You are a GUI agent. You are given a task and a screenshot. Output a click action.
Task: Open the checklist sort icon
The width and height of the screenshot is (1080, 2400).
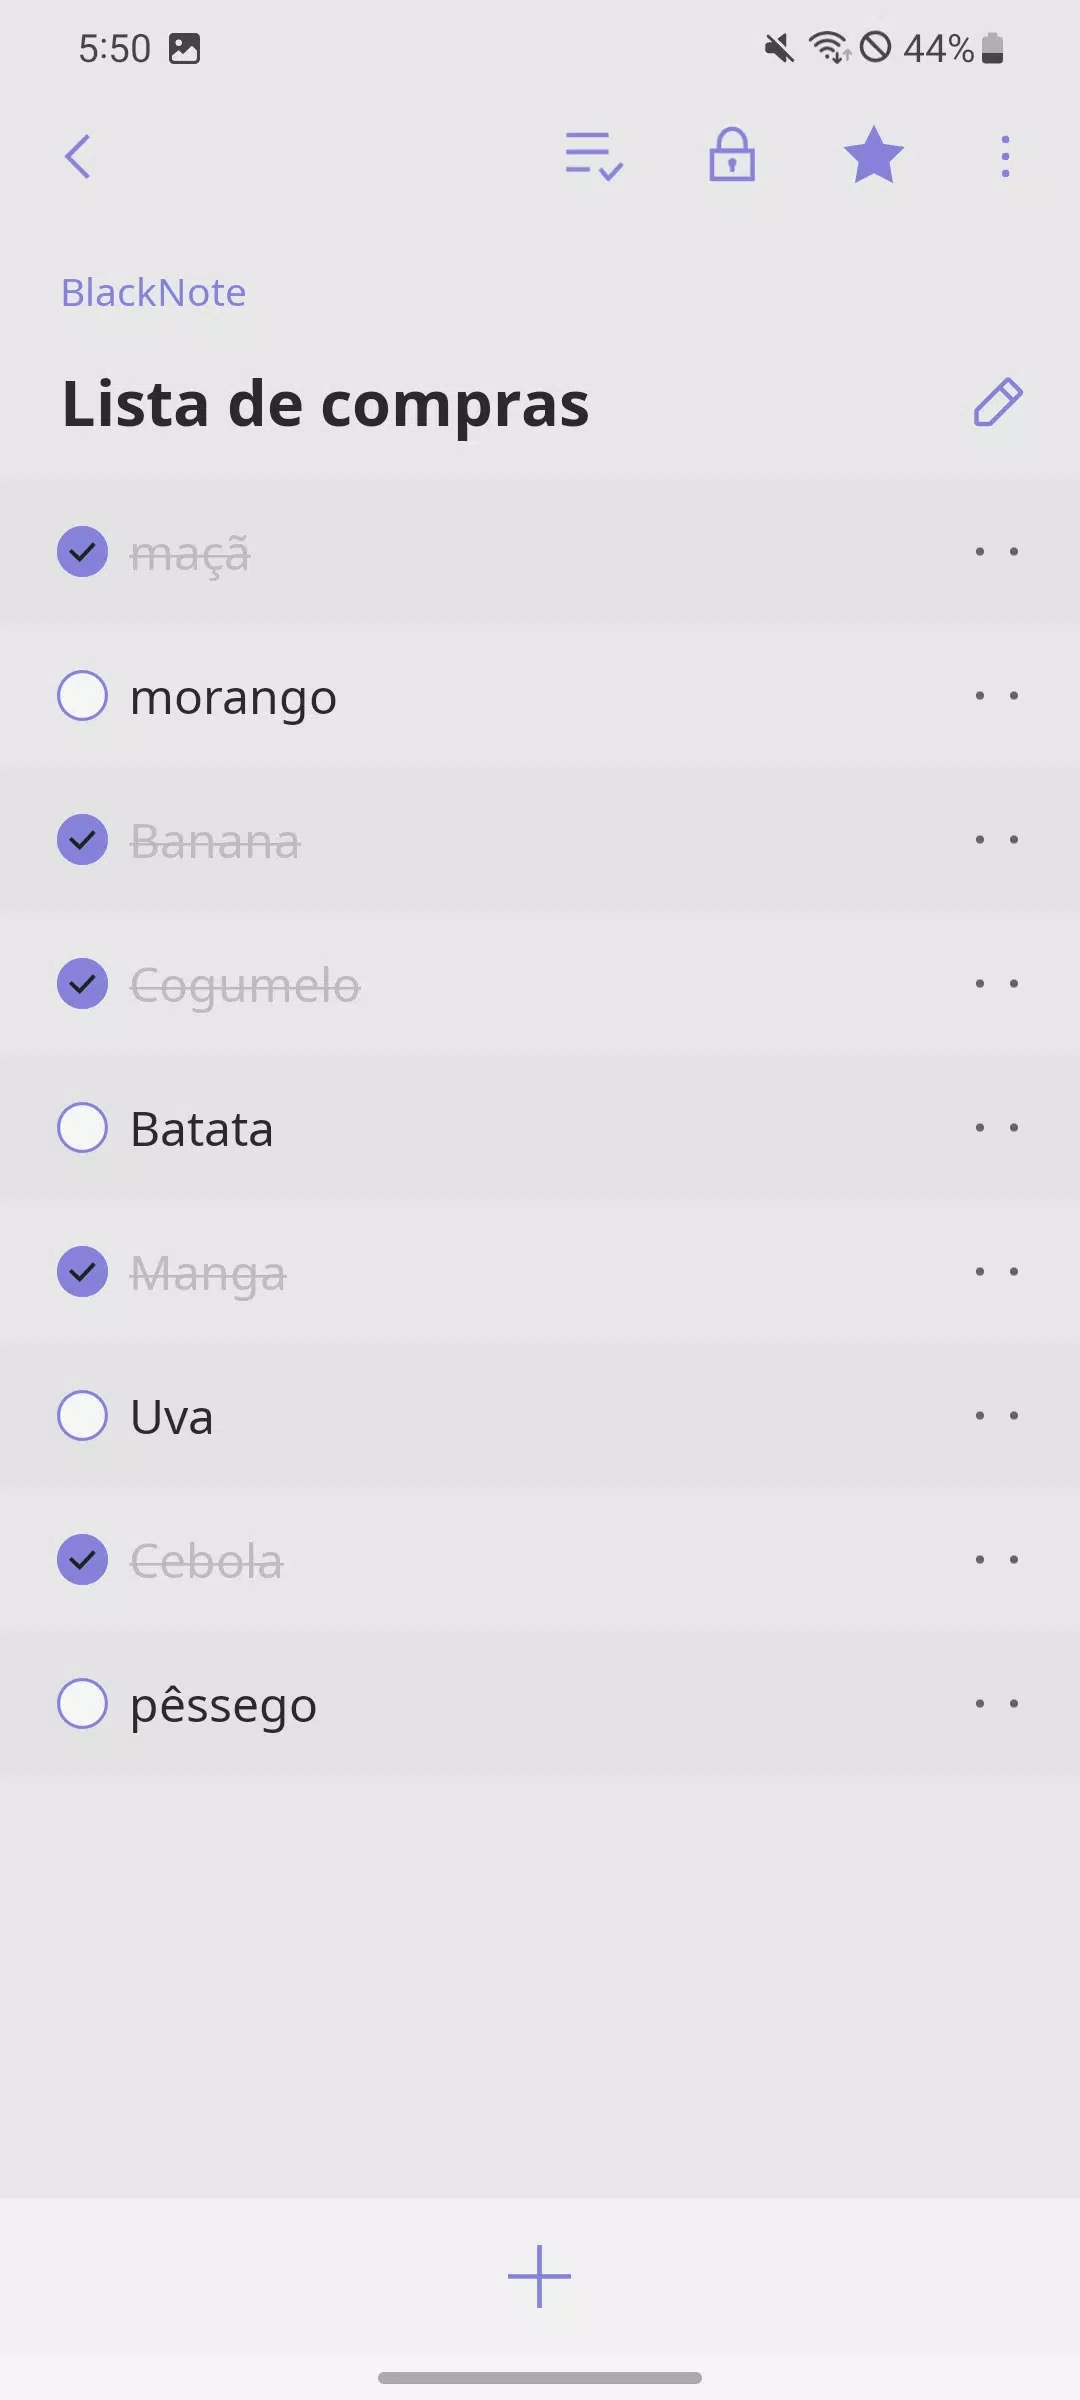[594, 156]
